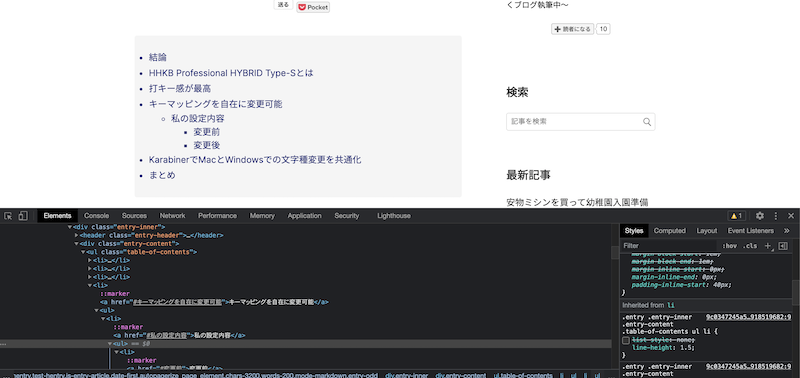Select the Styles pane tab
Image resolution: width=800 pixels, height=378 pixels.
[x=634, y=231]
